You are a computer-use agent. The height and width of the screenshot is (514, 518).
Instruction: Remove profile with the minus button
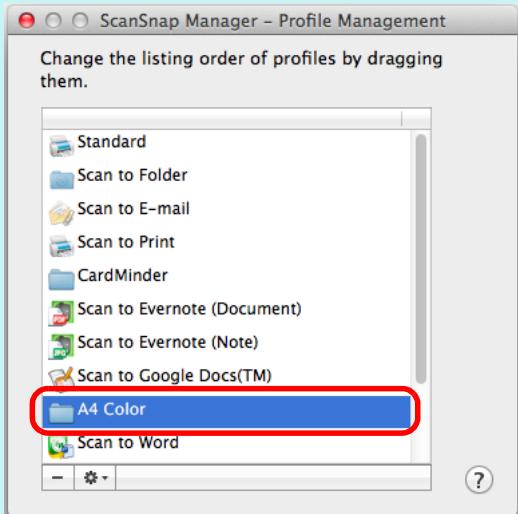pyautogui.click(x=58, y=478)
